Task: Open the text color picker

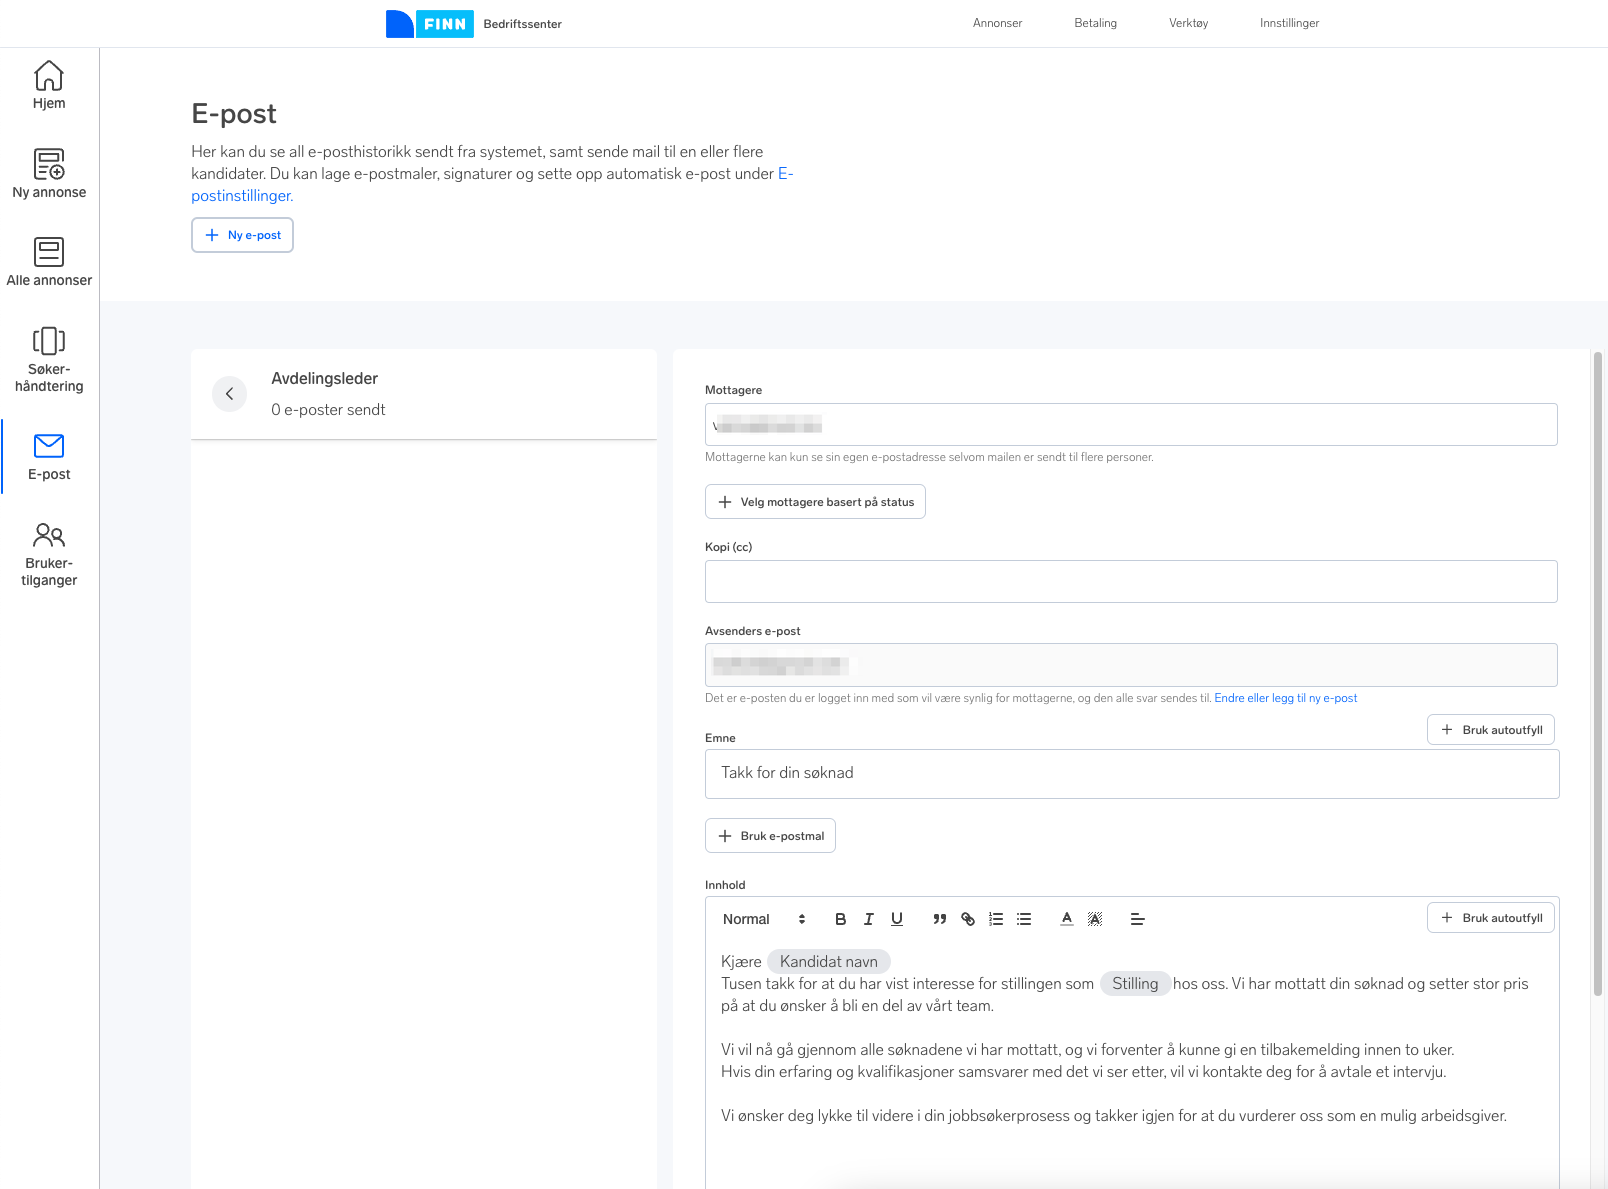Action: 1067,919
